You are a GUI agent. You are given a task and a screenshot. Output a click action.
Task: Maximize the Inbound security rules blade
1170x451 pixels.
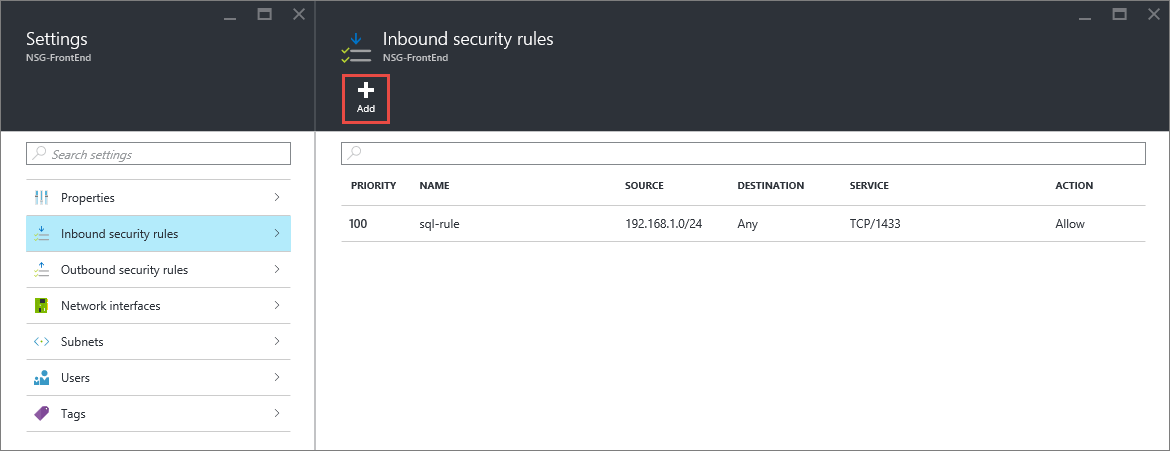tap(1119, 14)
